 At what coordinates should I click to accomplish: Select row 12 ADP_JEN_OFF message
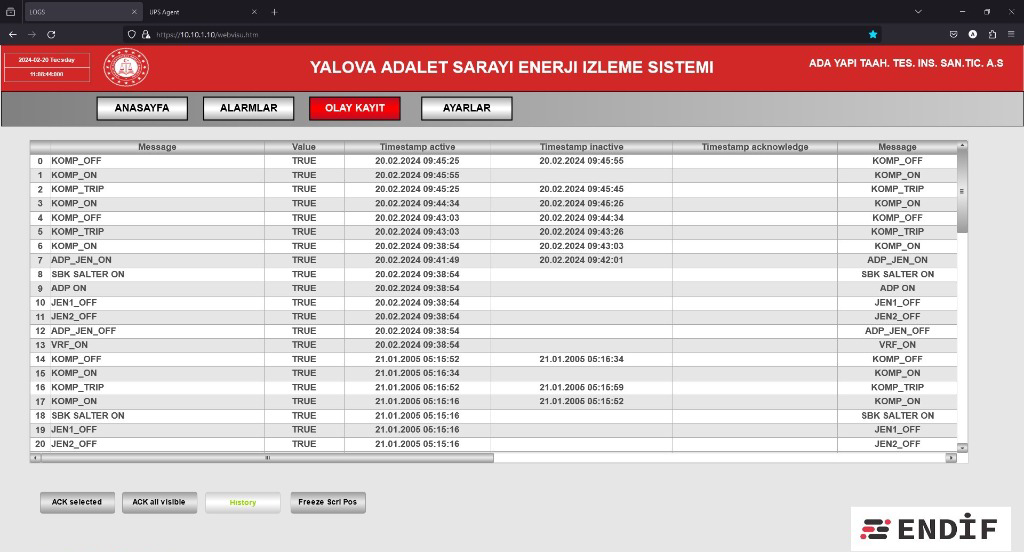(x=84, y=331)
